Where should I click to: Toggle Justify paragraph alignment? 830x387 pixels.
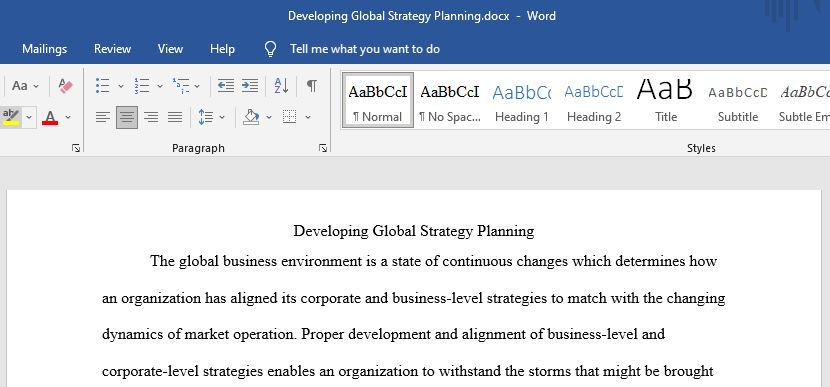pyautogui.click(x=175, y=117)
